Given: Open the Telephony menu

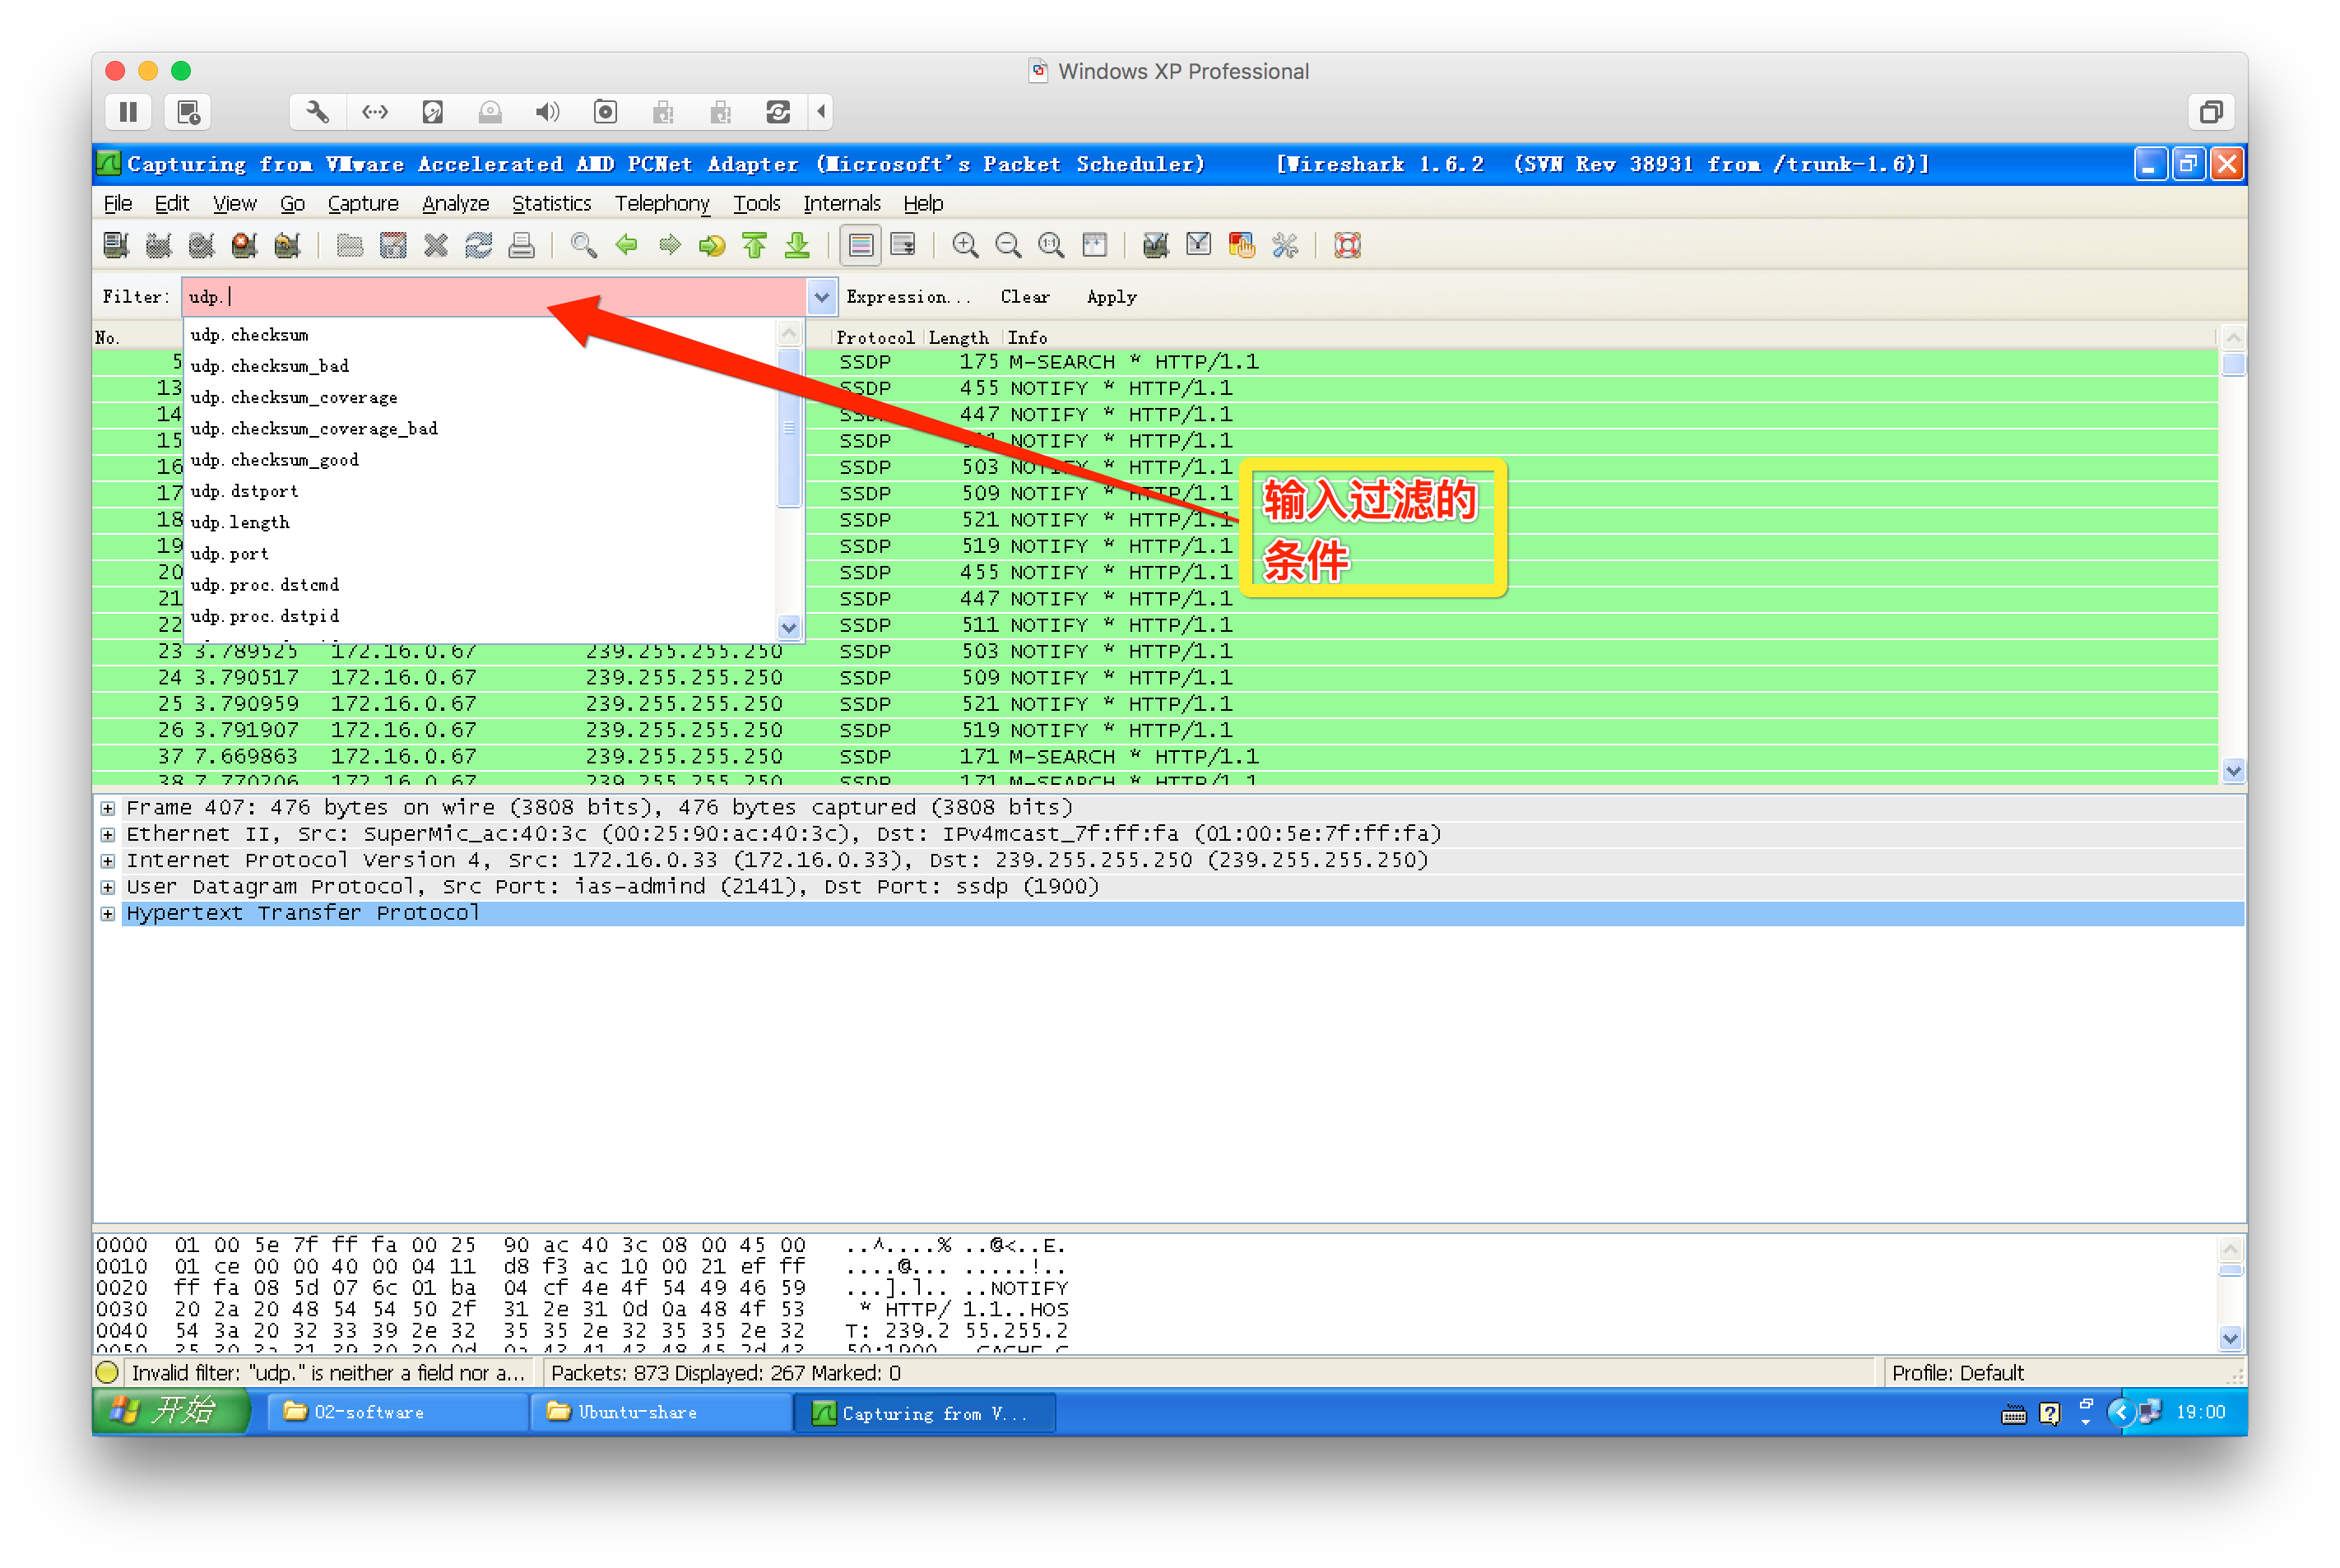Looking at the screenshot, I should pyautogui.click(x=662, y=203).
